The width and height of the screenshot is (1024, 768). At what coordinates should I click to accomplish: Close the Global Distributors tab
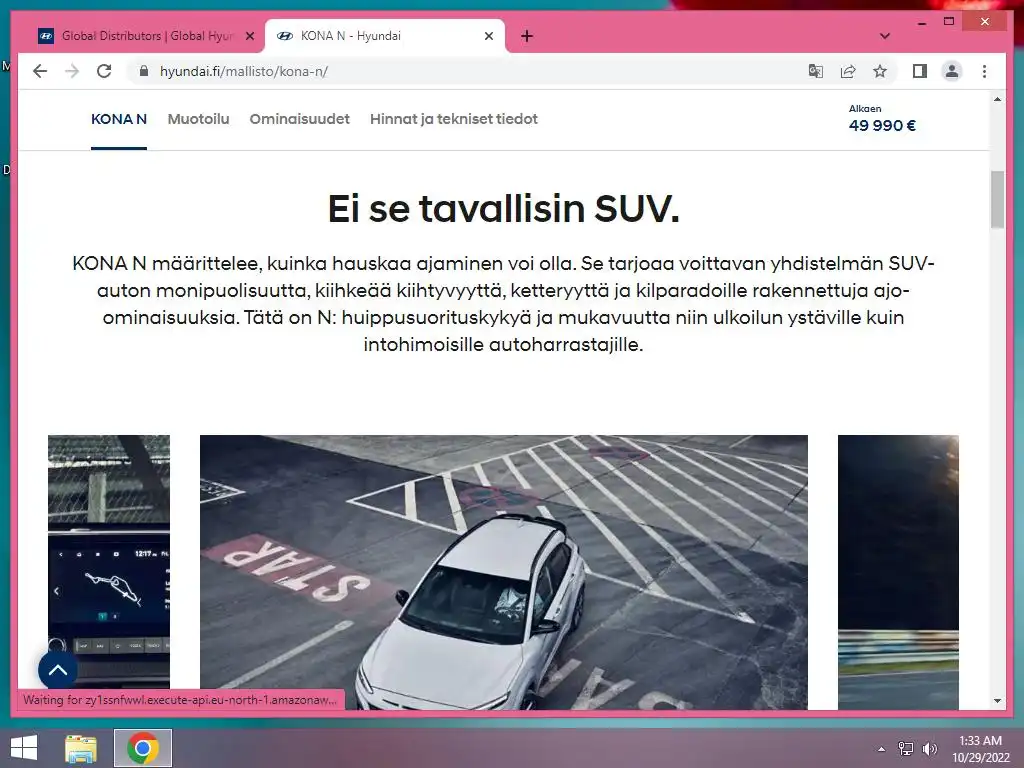(x=249, y=36)
